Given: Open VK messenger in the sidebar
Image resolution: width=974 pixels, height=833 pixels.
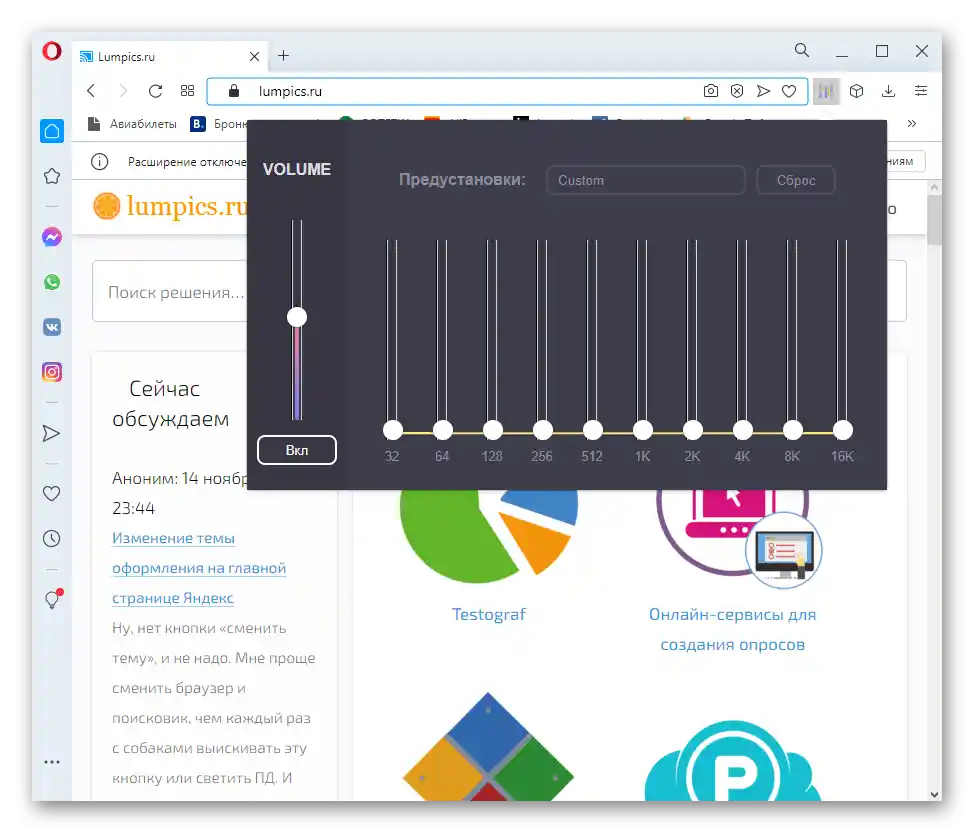Looking at the screenshot, I should [x=52, y=327].
